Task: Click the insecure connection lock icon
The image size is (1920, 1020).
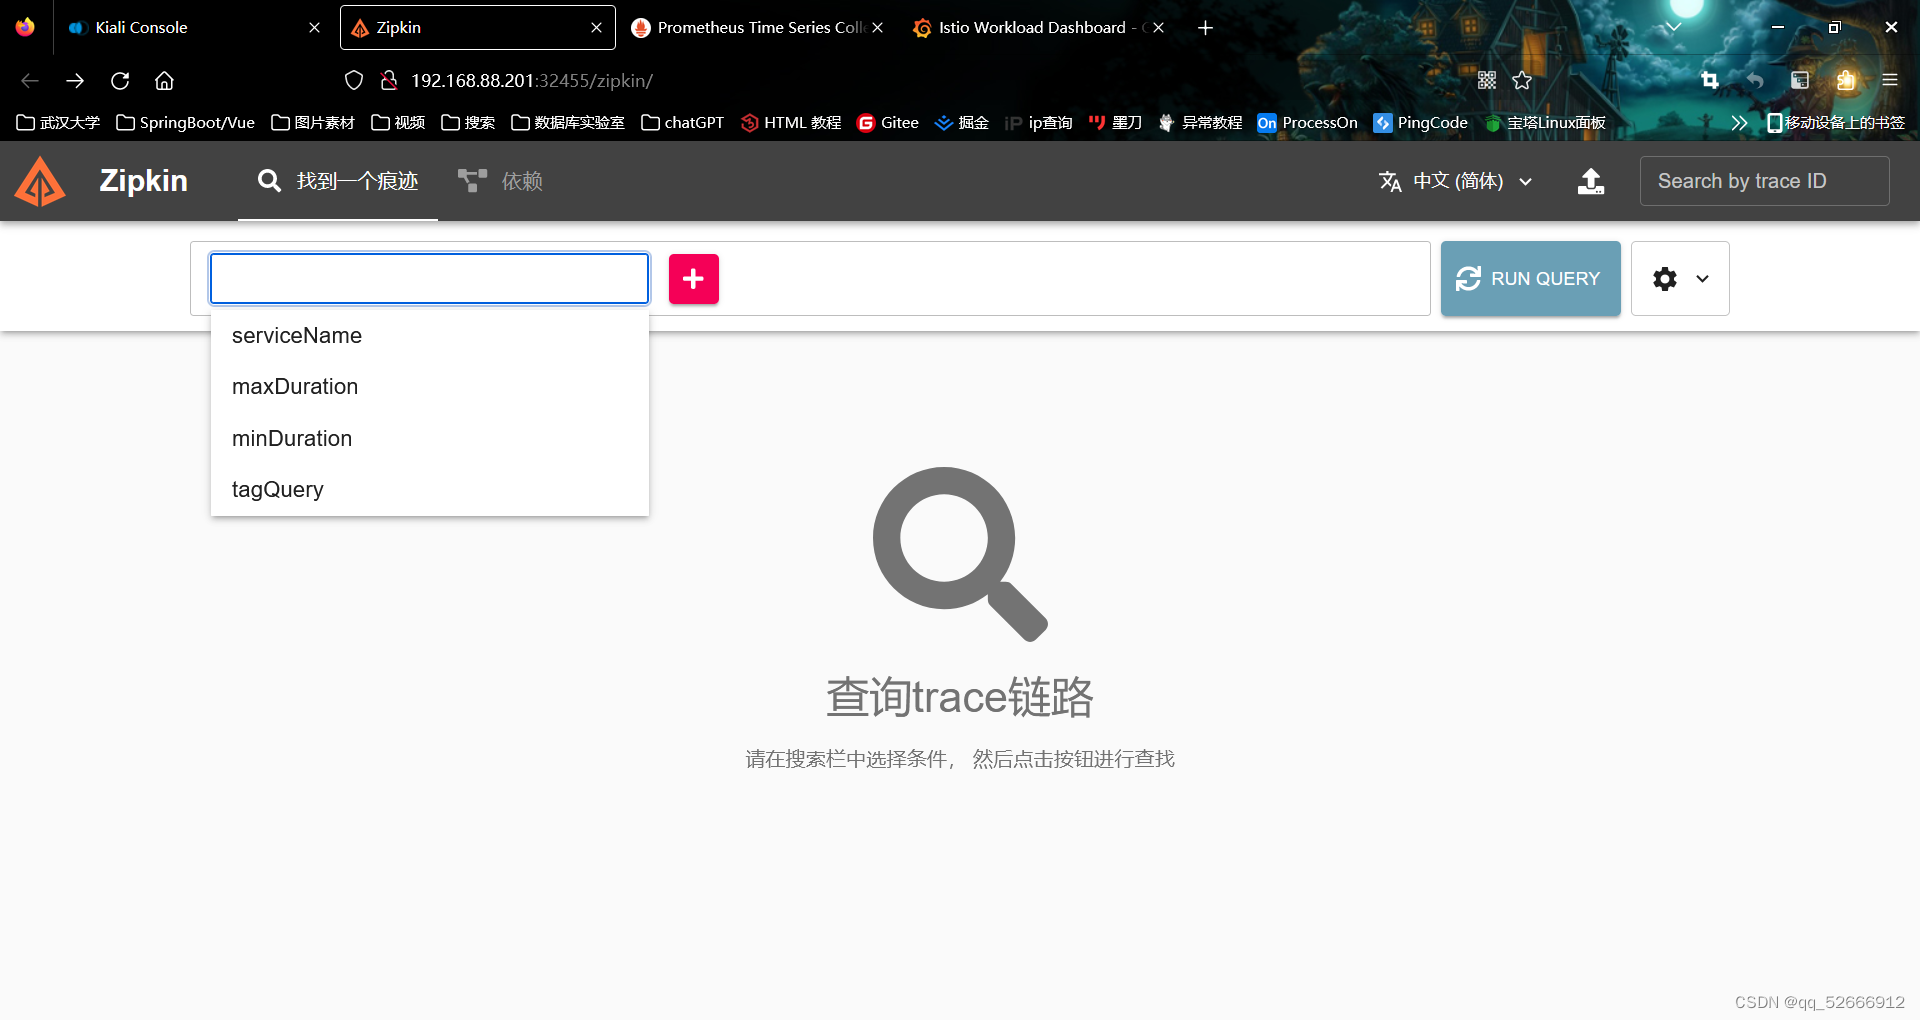Action: 389,81
